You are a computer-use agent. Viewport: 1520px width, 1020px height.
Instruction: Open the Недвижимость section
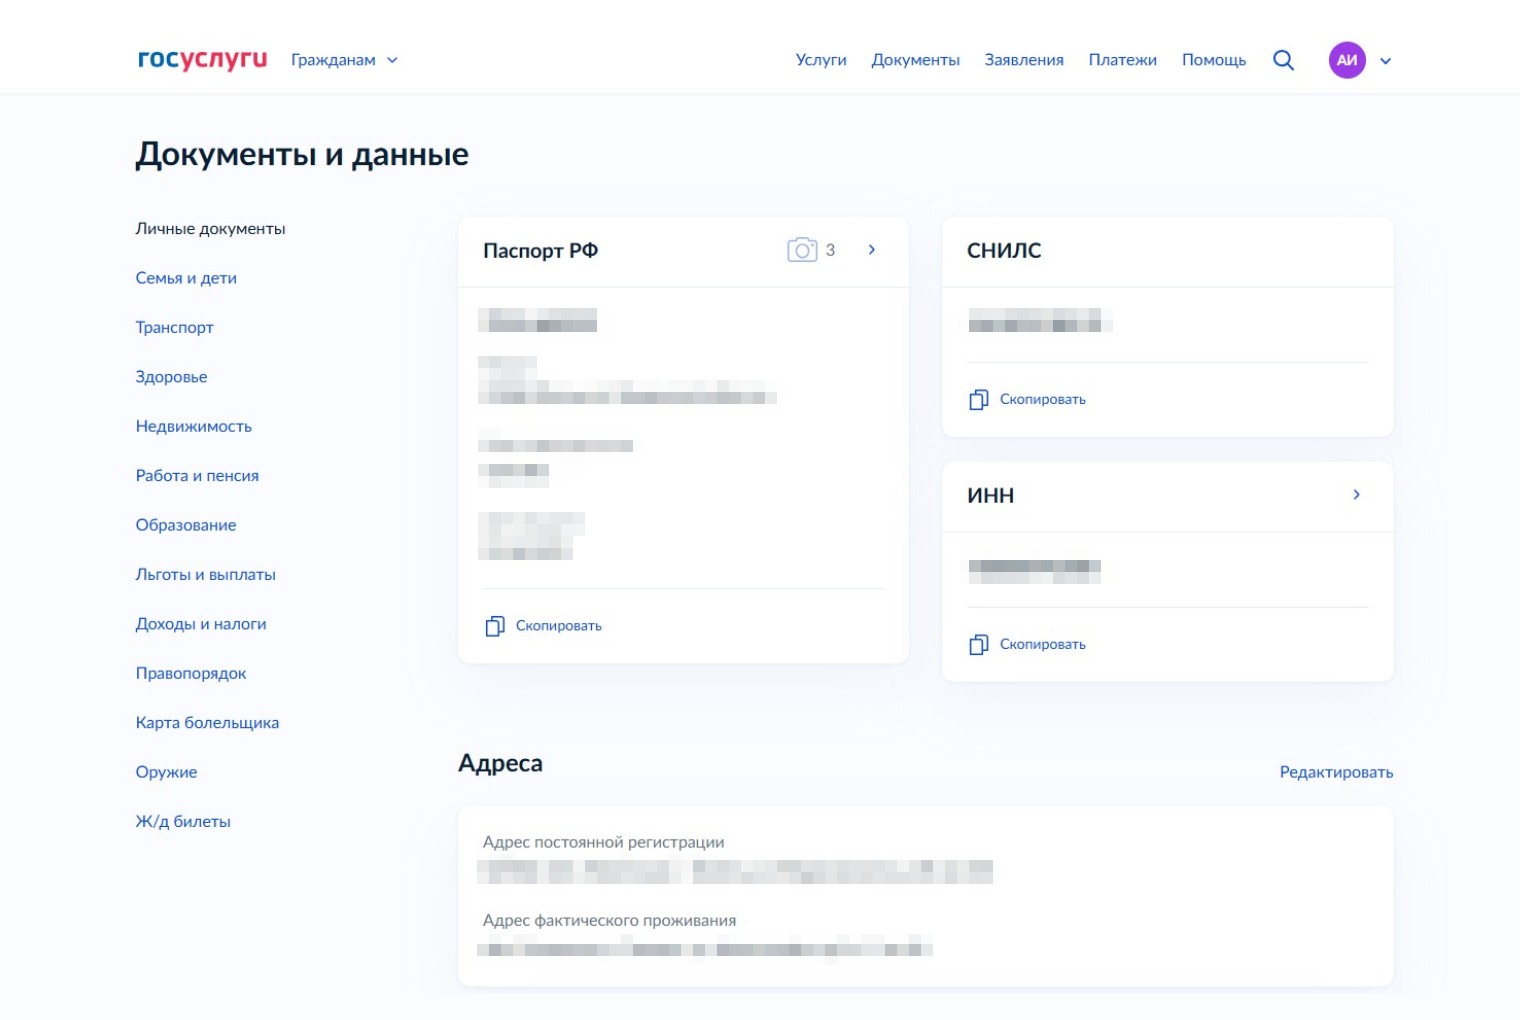pos(193,426)
